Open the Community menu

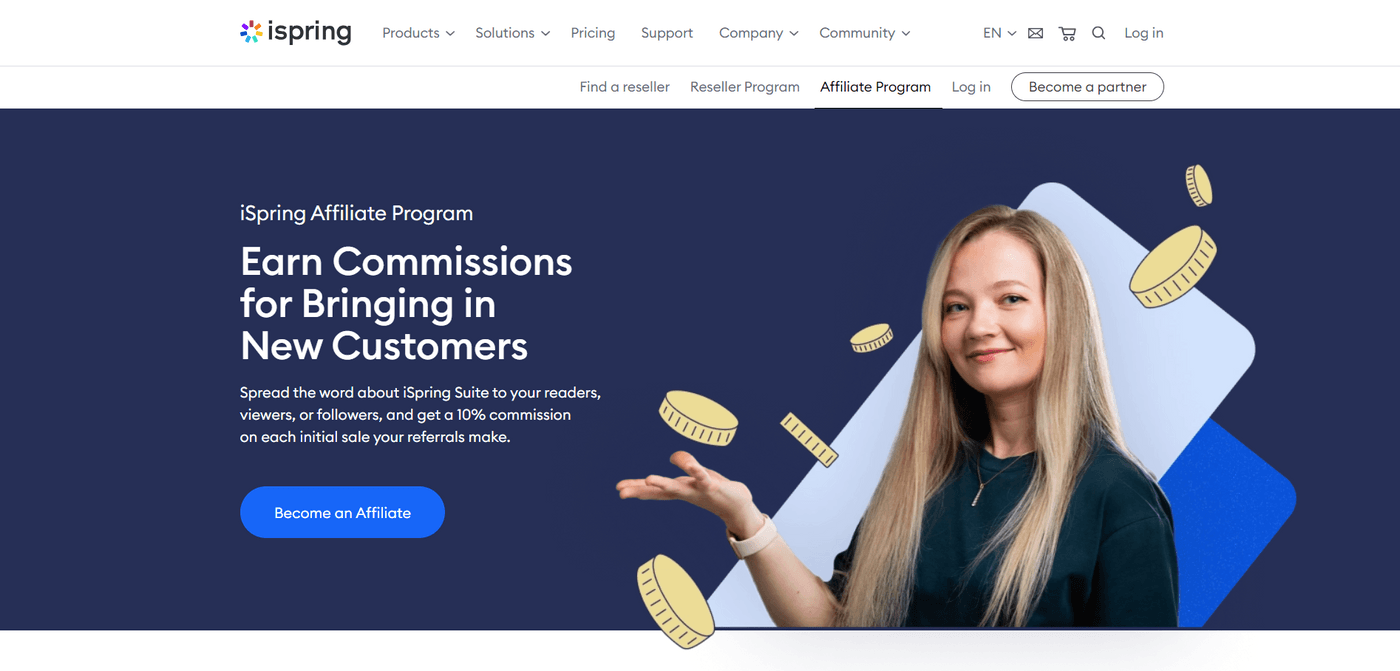point(864,33)
